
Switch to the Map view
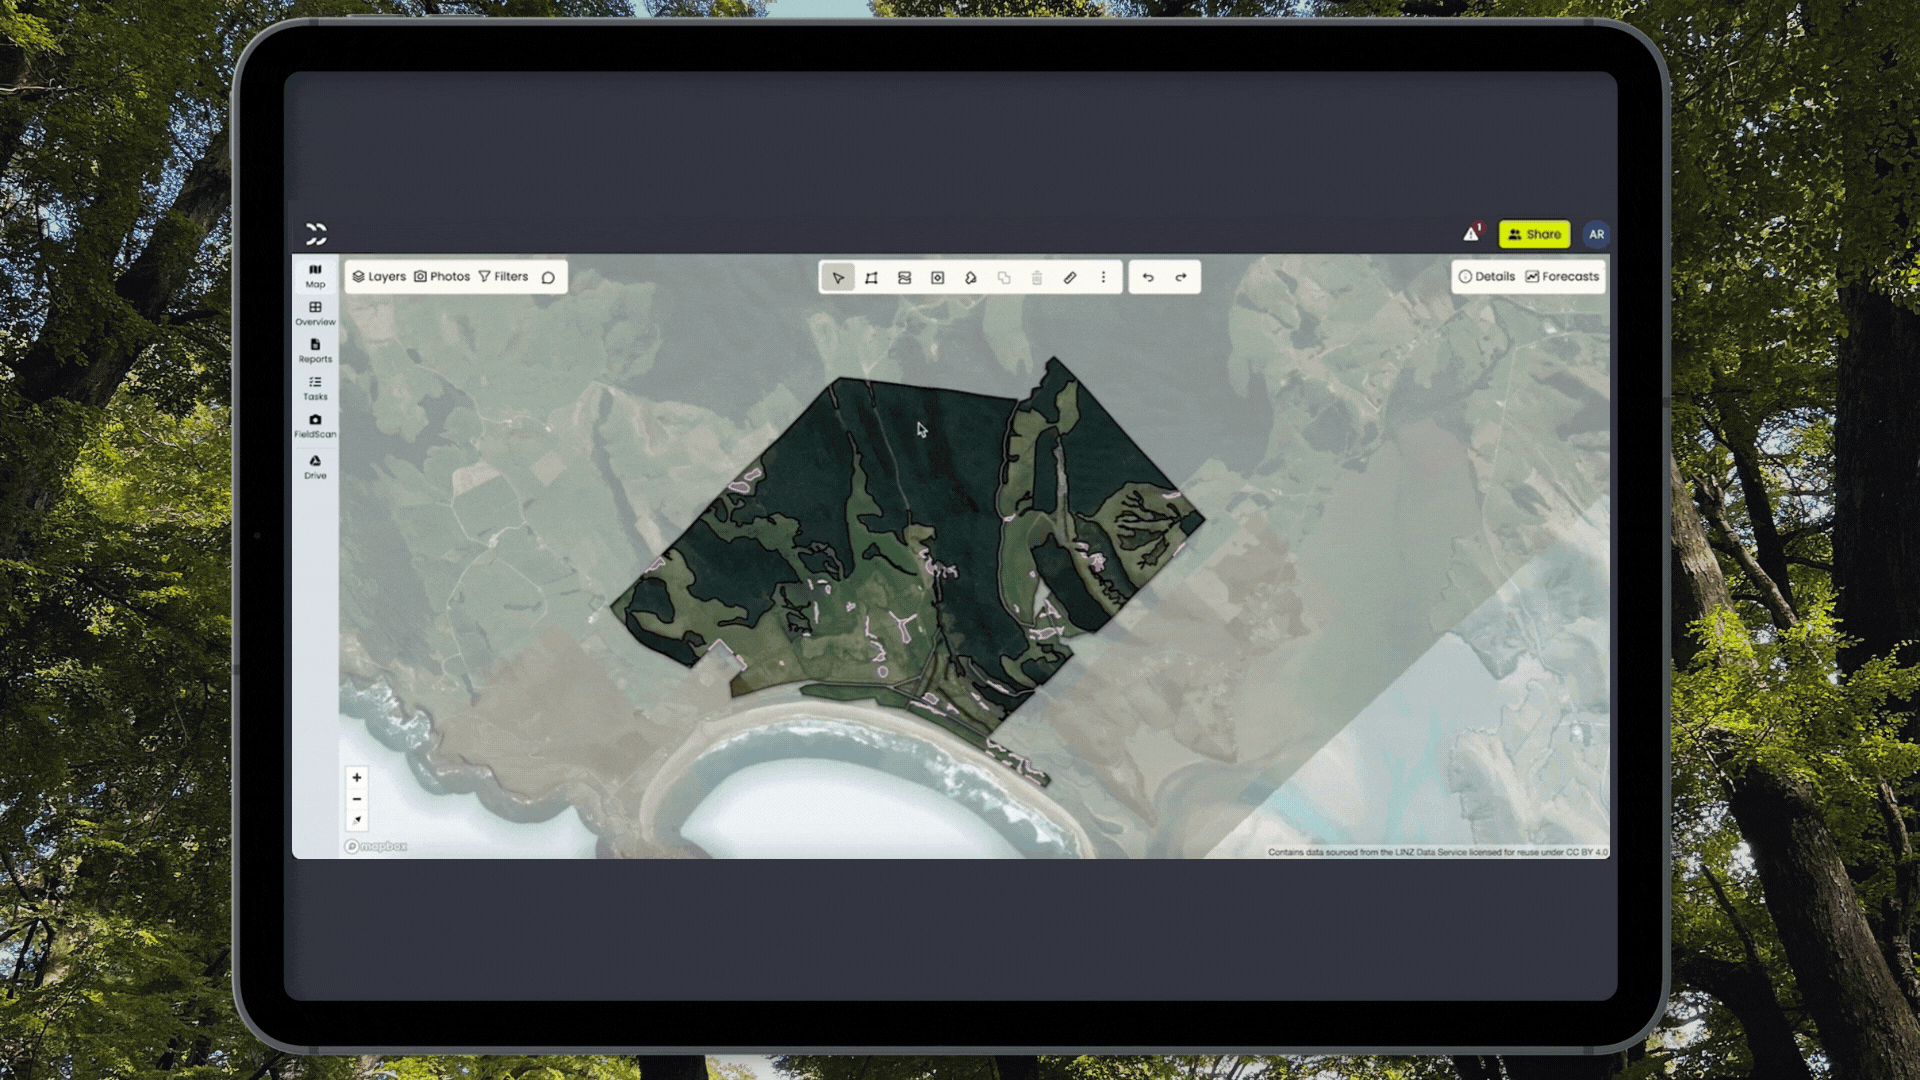click(x=315, y=276)
